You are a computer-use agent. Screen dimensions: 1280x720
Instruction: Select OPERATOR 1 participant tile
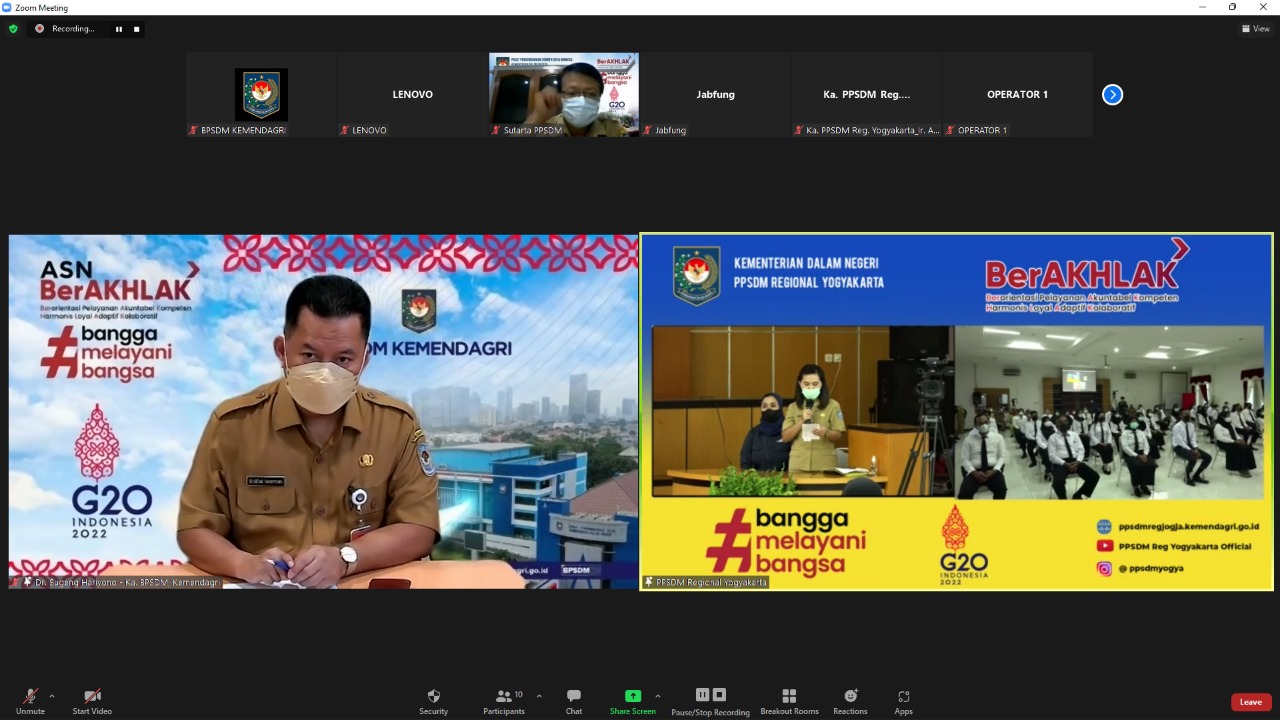(x=1018, y=95)
